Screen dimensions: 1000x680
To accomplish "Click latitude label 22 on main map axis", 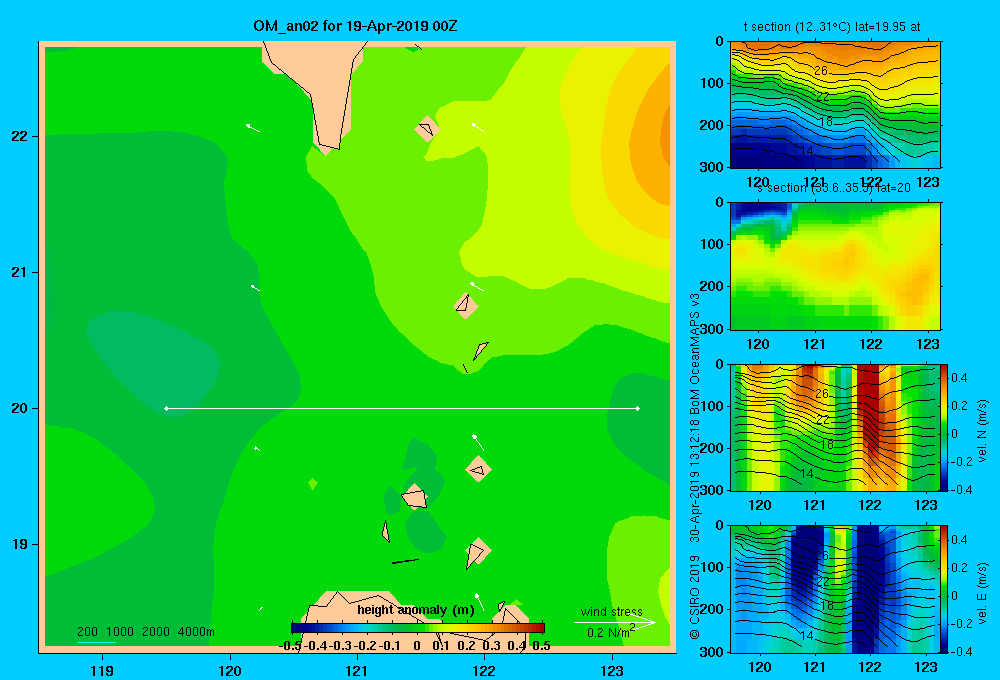I will pos(20,136).
